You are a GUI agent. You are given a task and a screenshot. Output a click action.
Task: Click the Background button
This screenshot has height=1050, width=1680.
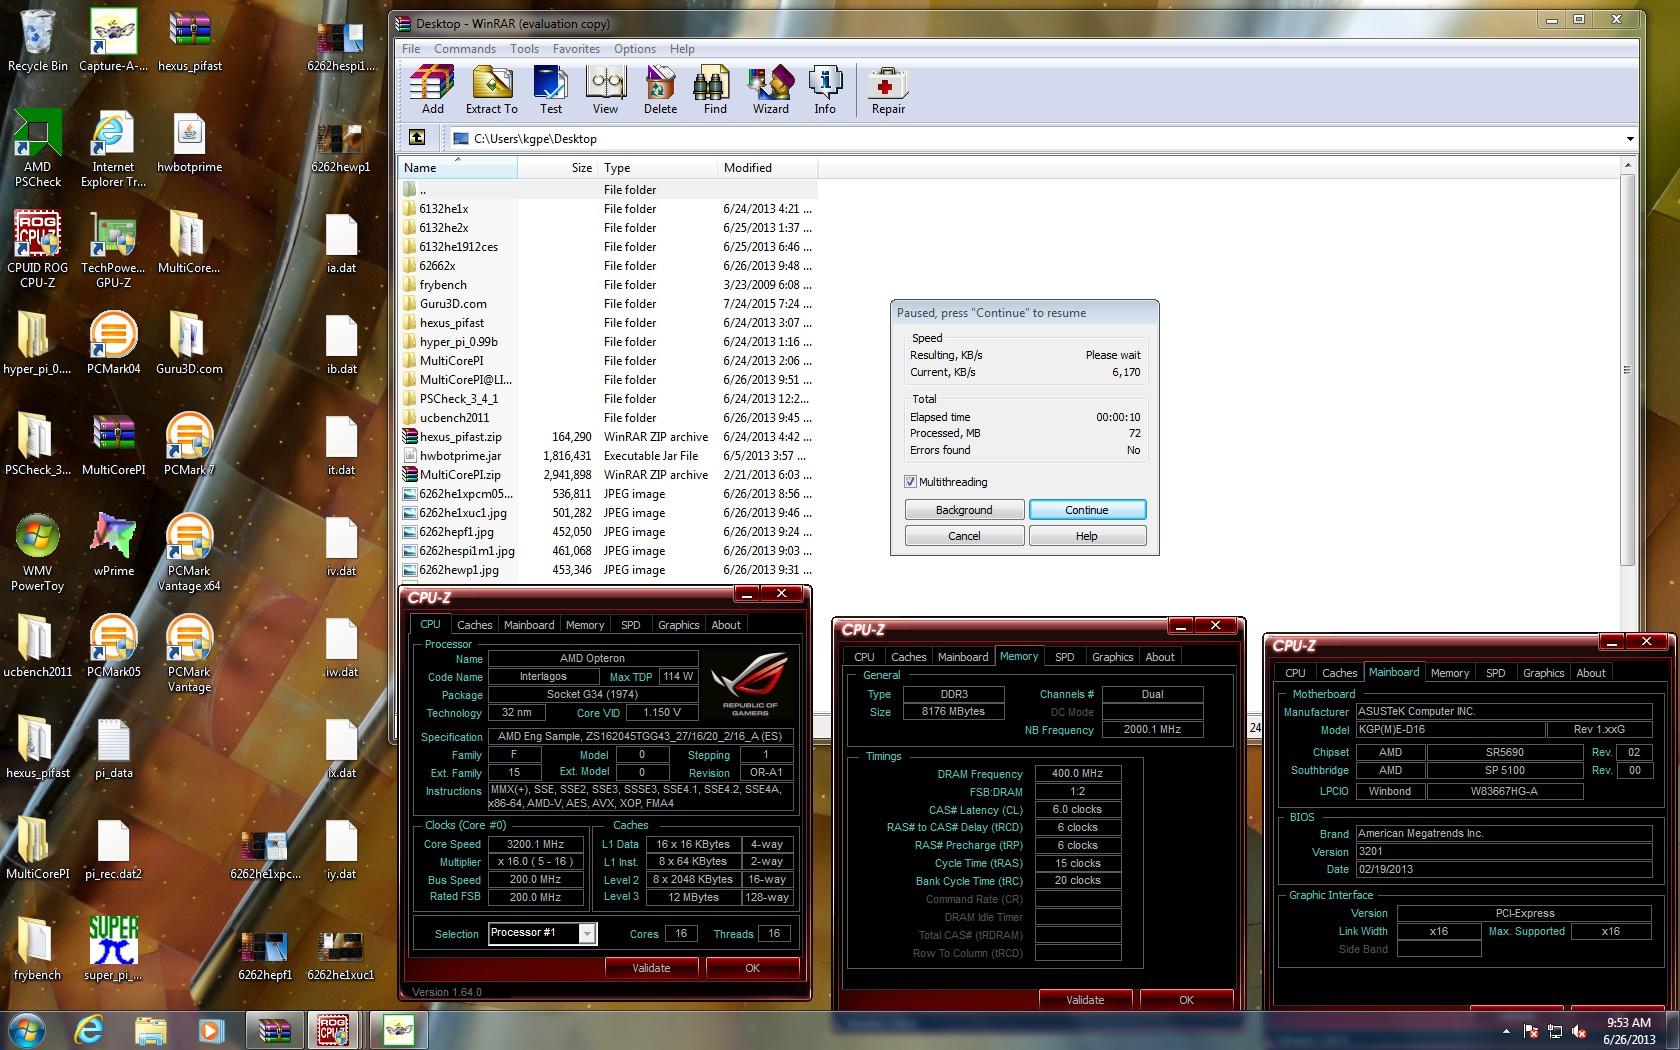tap(964, 510)
